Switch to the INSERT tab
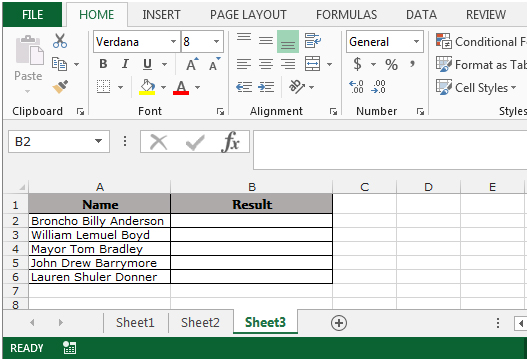This screenshot has width=529, height=361. click(x=161, y=15)
